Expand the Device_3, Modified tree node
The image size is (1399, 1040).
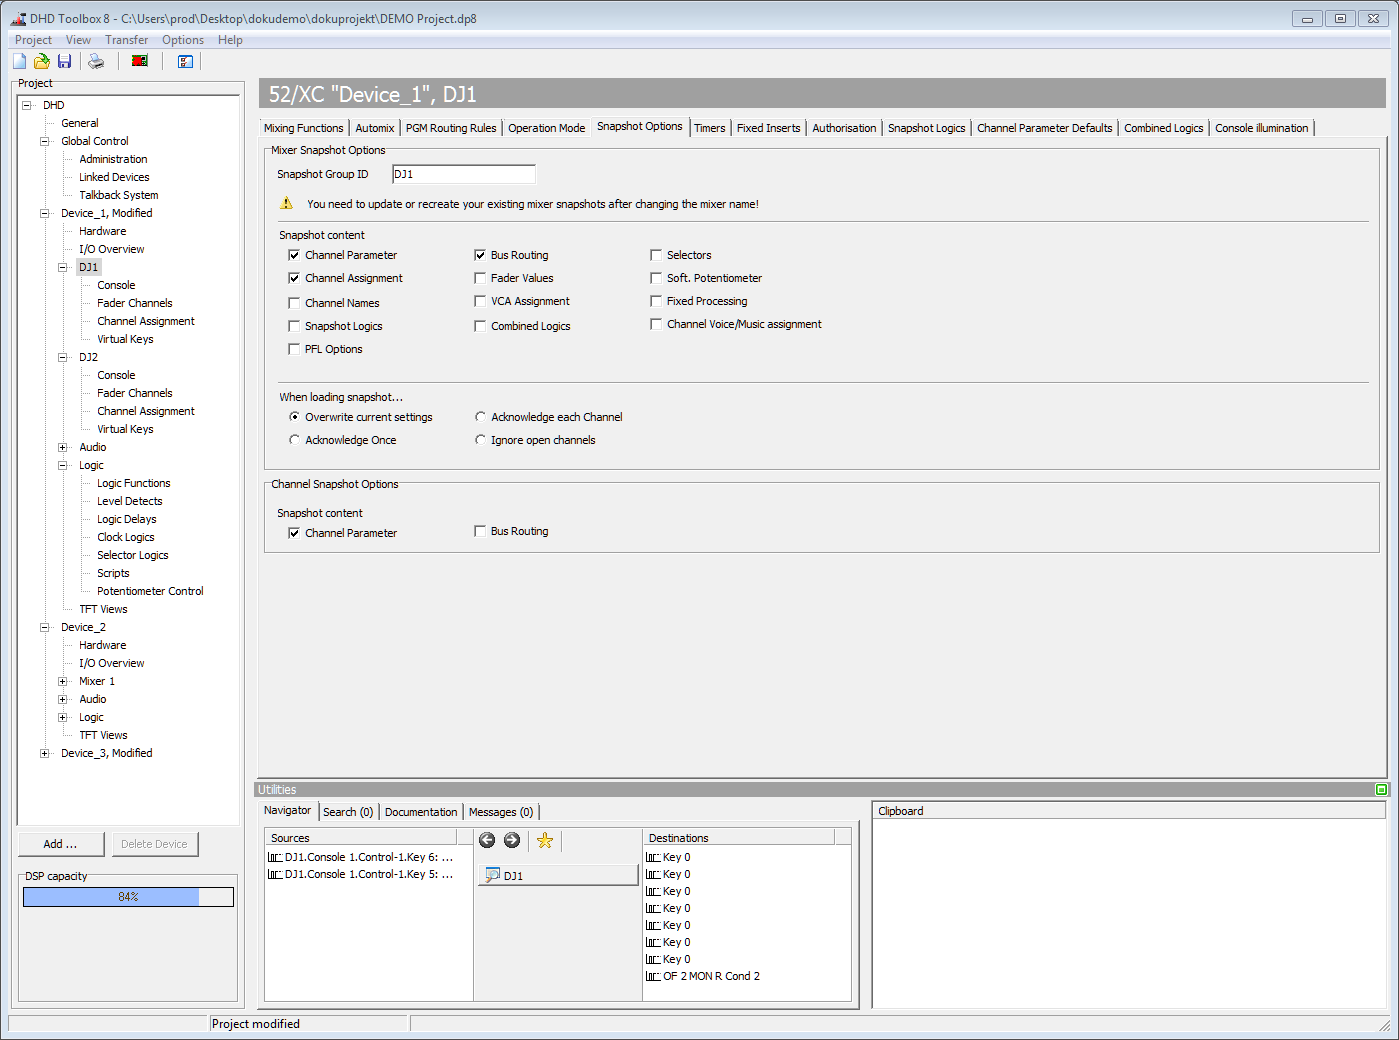(44, 753)
